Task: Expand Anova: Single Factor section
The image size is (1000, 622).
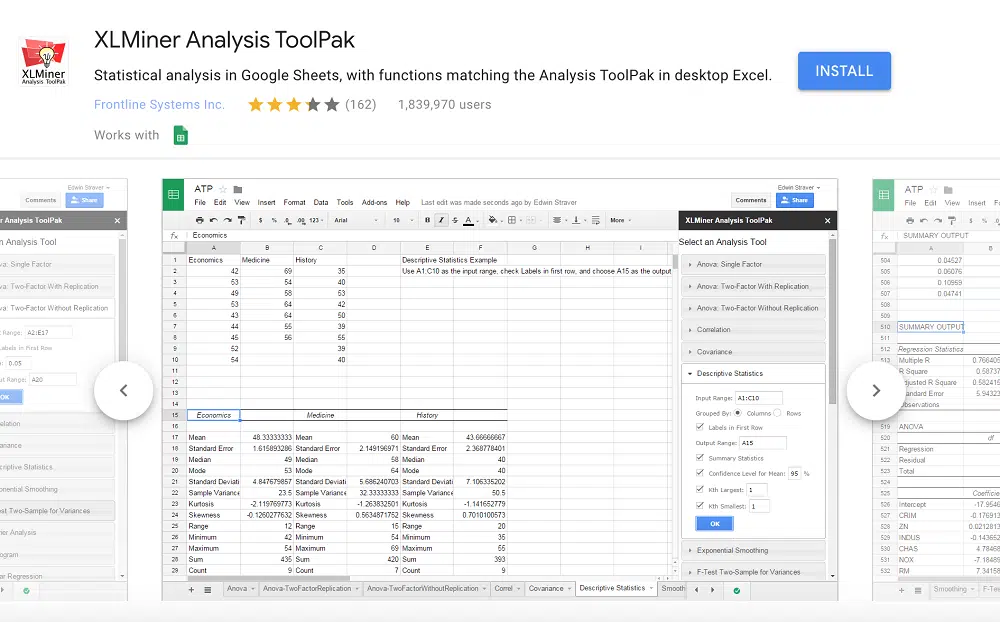Action: tap(753, 264)
